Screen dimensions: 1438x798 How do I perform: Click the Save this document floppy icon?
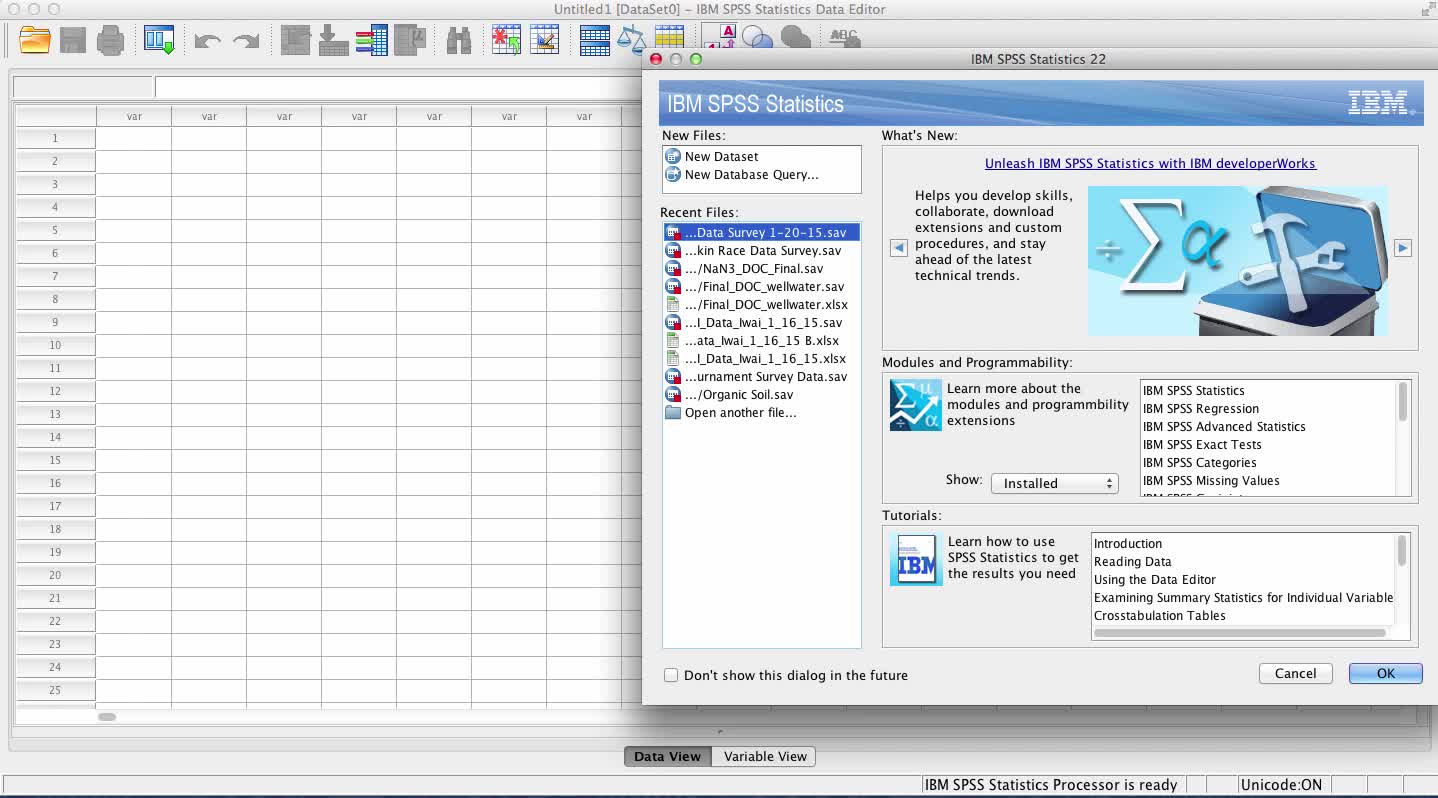point(73,40)
